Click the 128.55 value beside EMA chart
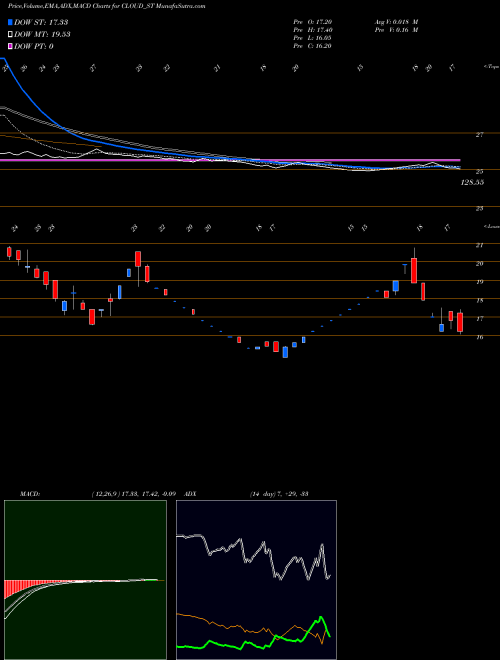Screen dimensions: 500x660 [x=472, y=183]
